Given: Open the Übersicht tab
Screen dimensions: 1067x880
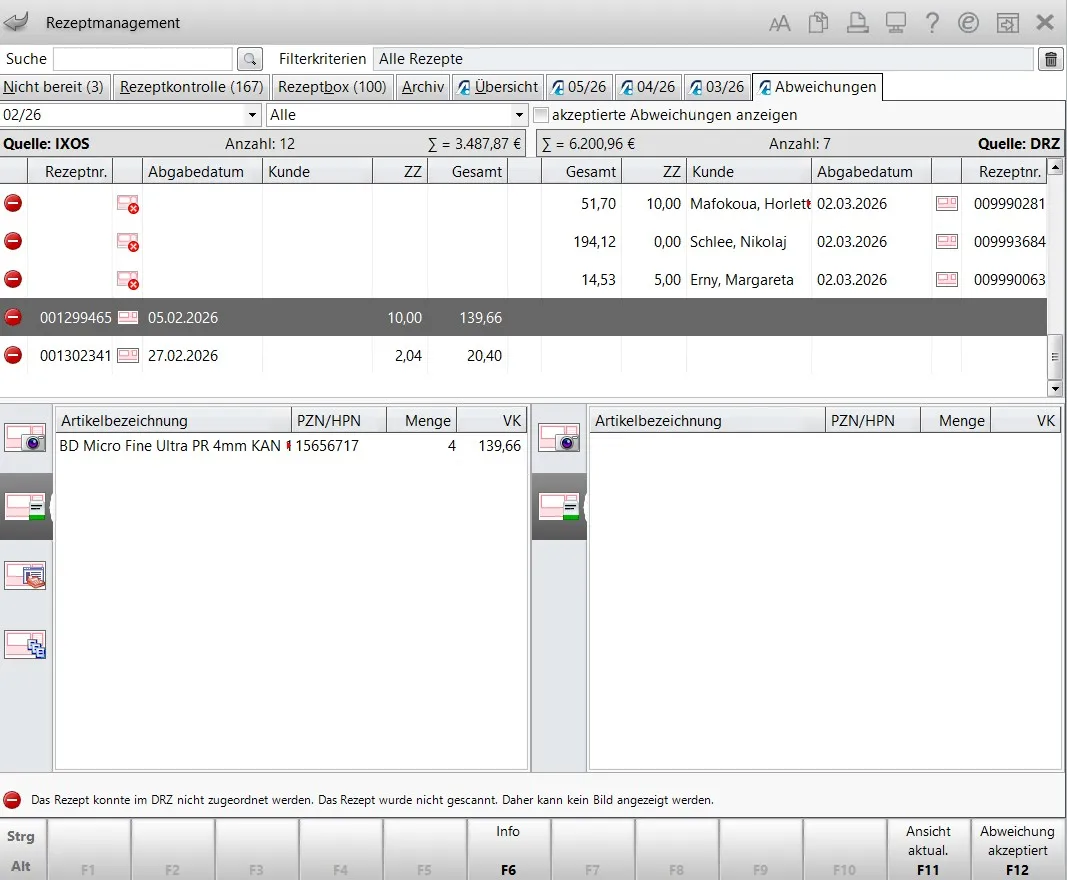Looking at the screenshot, I should tap(498, 87).
